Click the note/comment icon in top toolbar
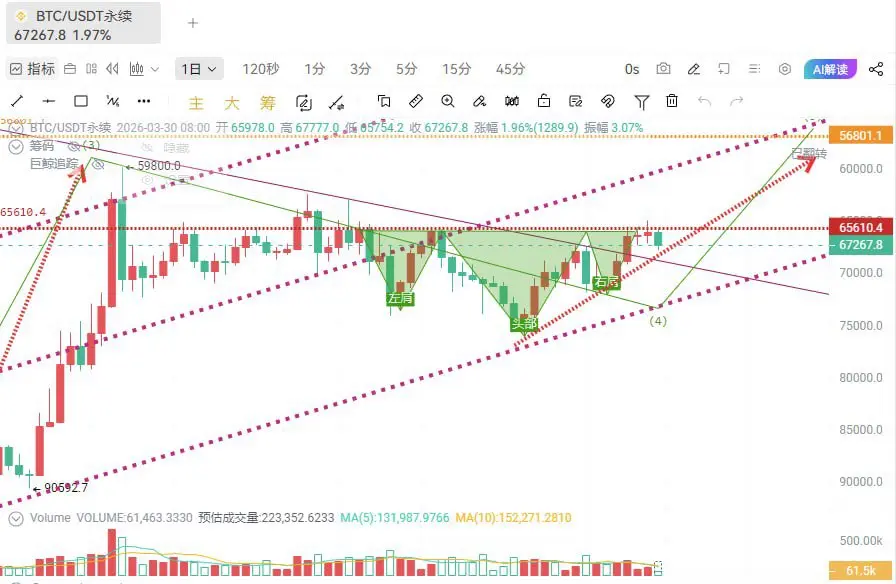896x584 pixels. (x=724, y=69)
